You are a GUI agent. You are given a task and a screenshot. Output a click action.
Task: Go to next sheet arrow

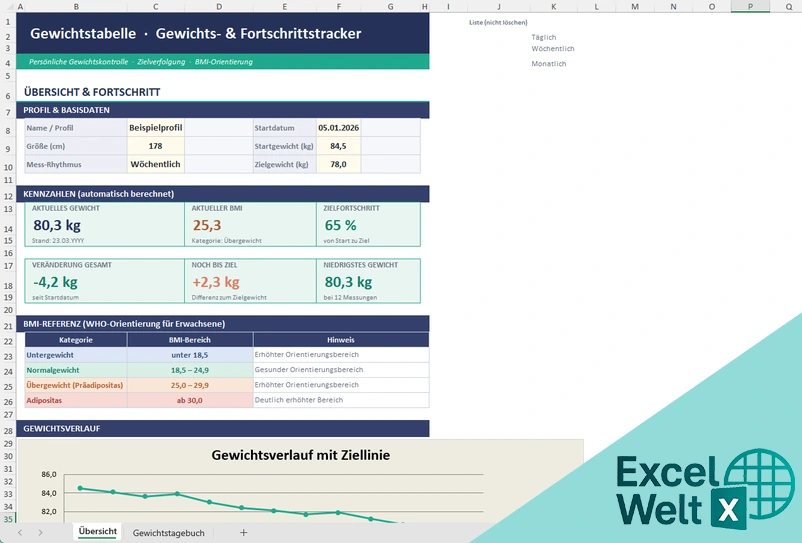[x=40, y=533]
